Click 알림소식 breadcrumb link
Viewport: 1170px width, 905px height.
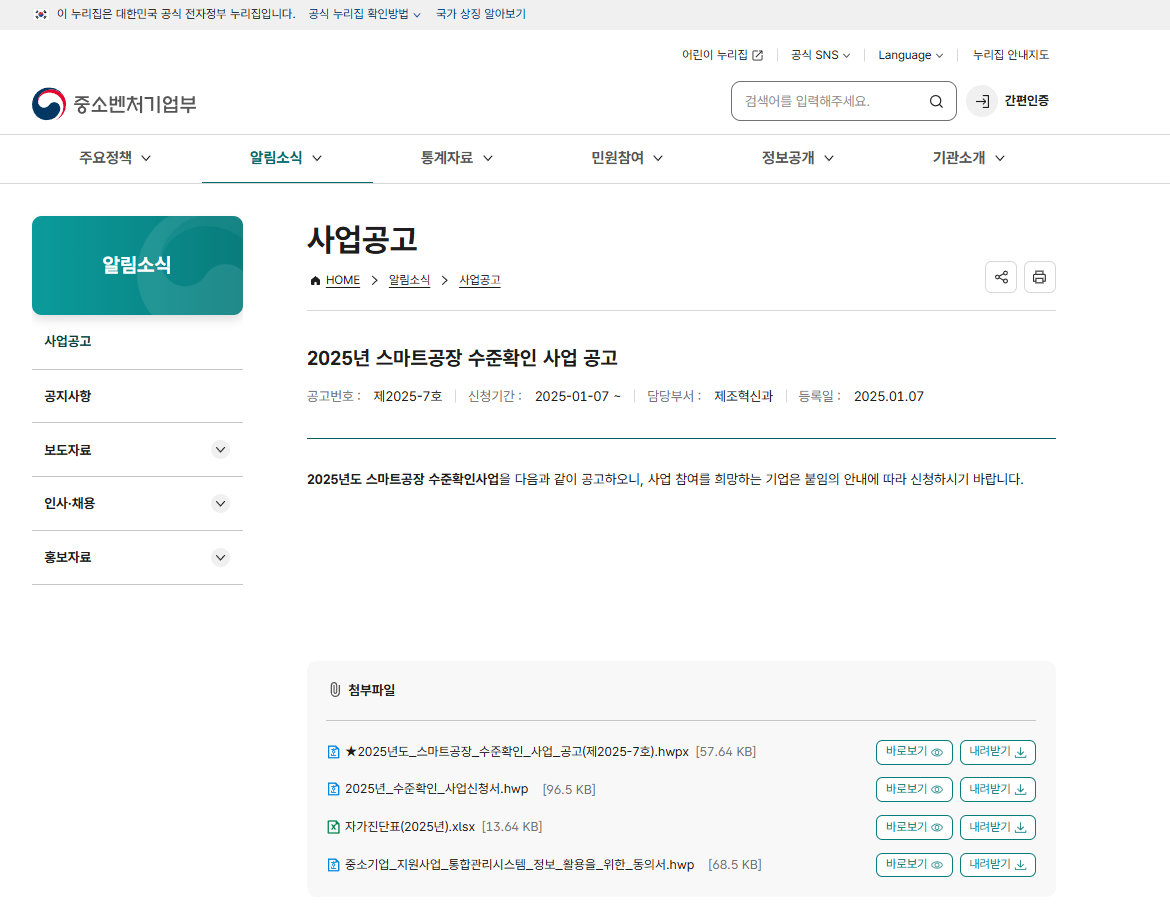click(x=409, y=281)
